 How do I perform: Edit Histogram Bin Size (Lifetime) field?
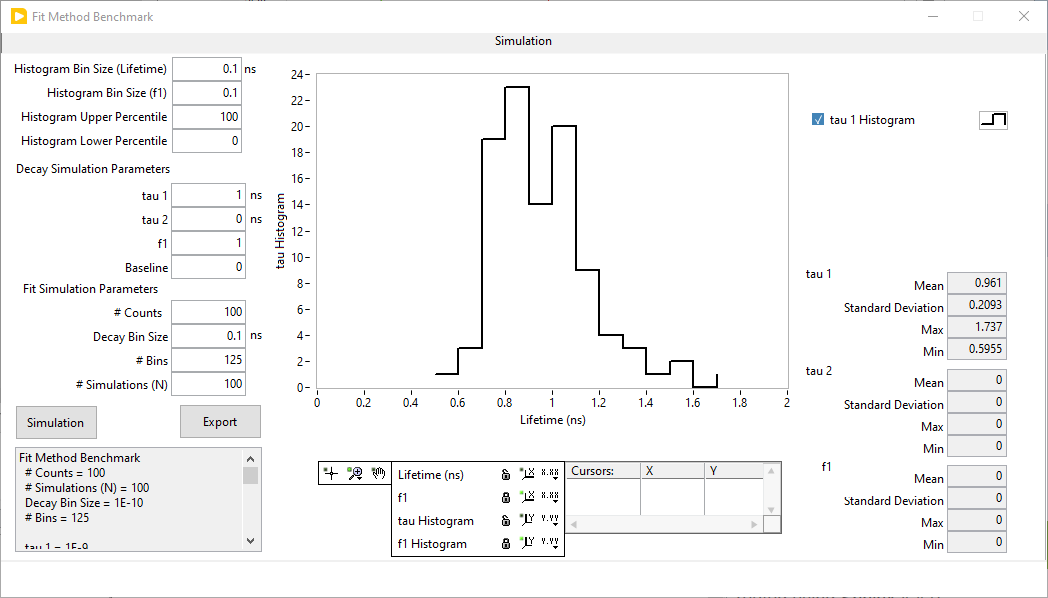coord(207,69)
